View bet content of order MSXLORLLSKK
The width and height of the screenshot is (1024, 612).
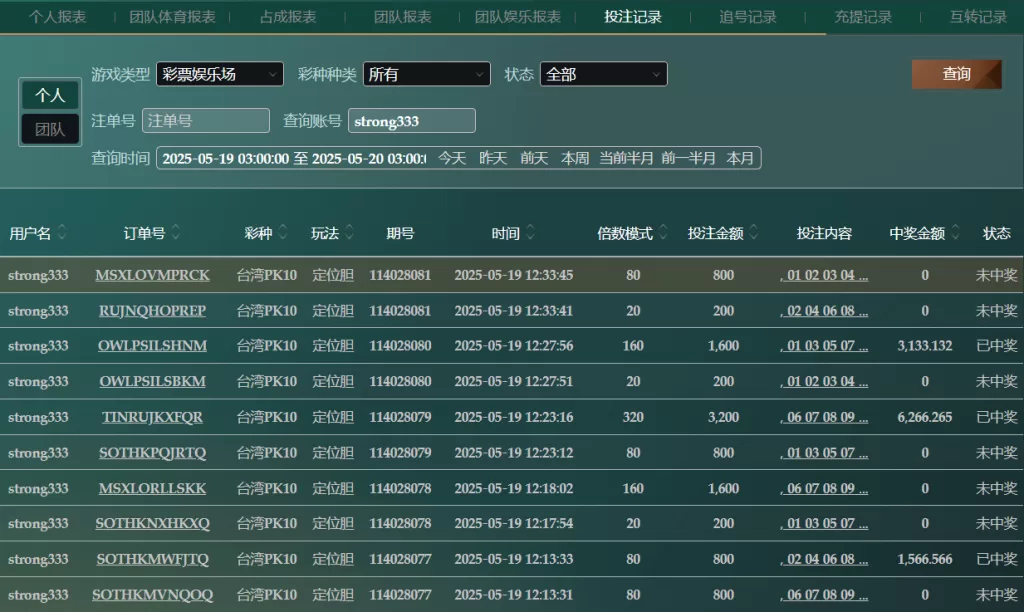click(x=824, y=488)
